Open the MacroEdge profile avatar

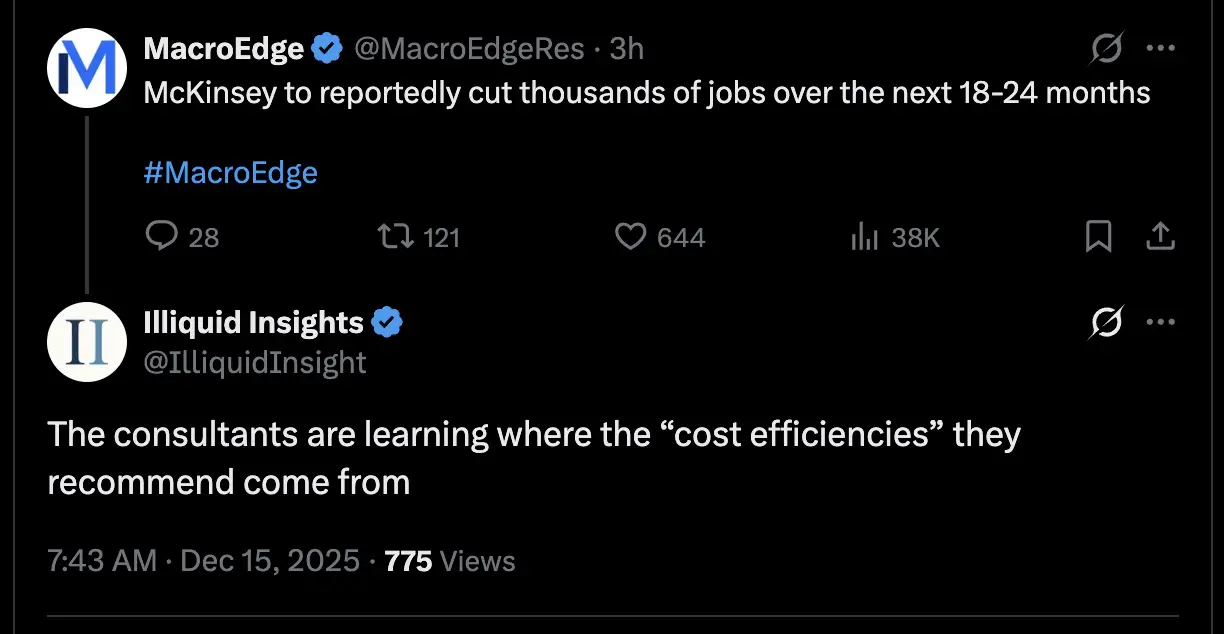click(x=87, y=69)
